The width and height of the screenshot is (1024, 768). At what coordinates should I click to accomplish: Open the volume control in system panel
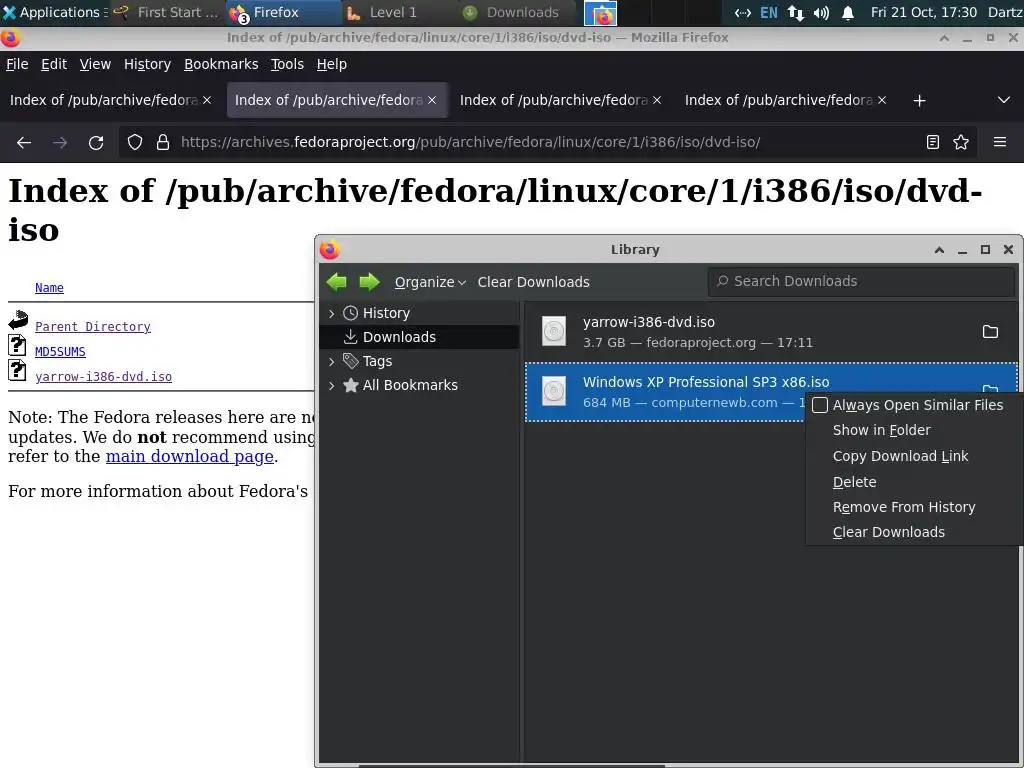[822, 12]
